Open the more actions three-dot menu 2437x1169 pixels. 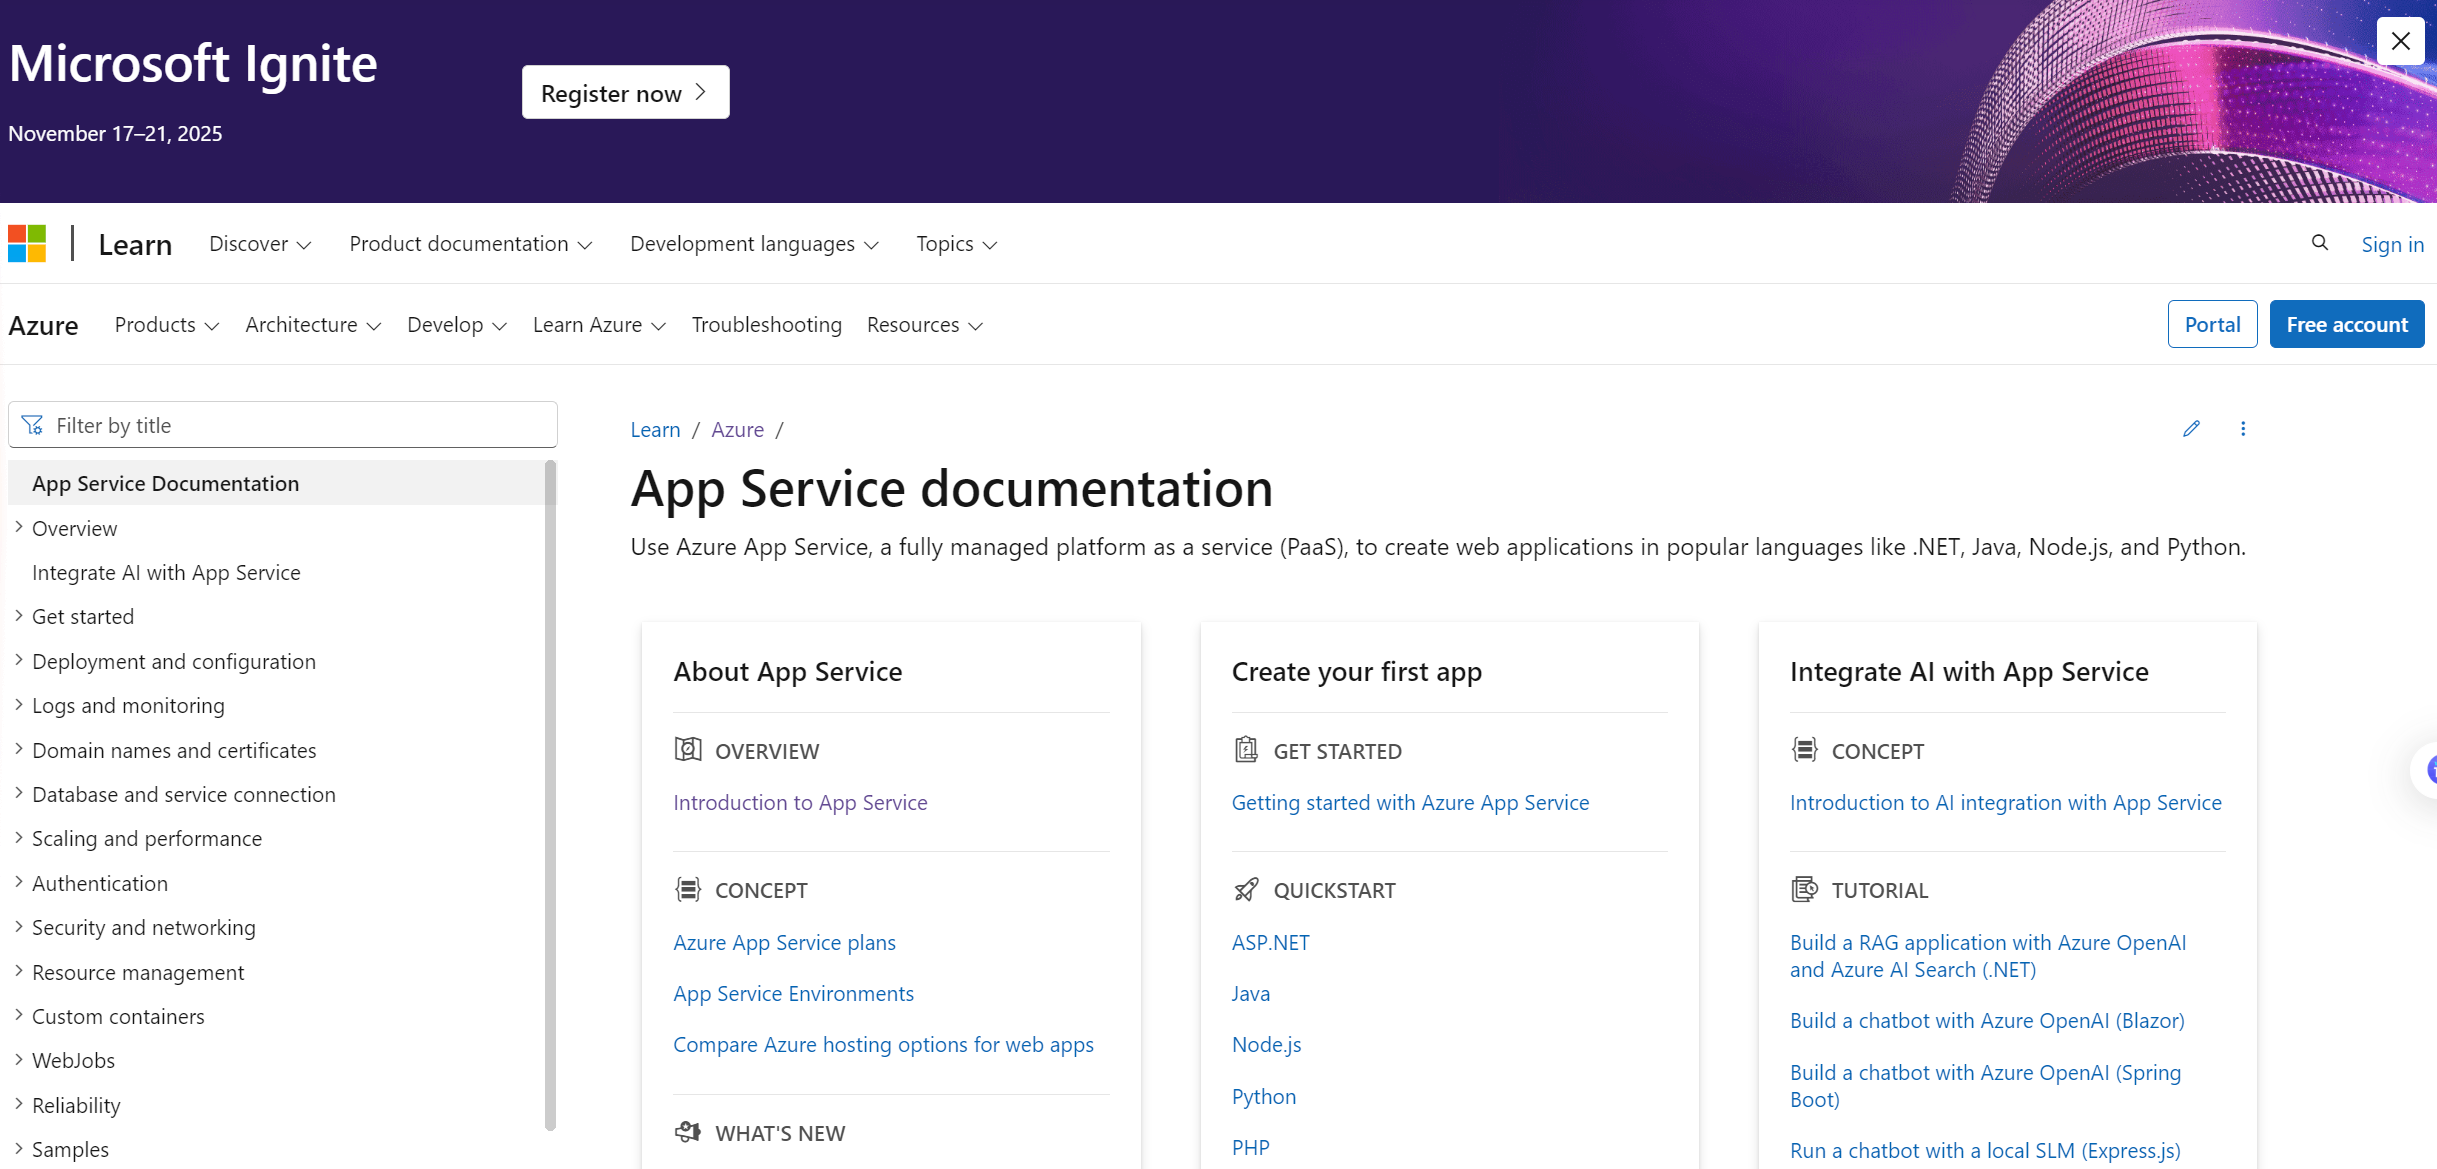2243,429
